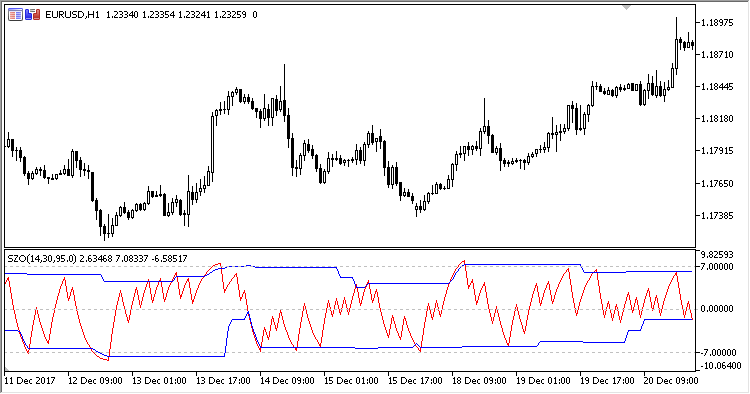Click the chart shift triangle marker at top
The image size is (750, 394).
coord(627,7)
